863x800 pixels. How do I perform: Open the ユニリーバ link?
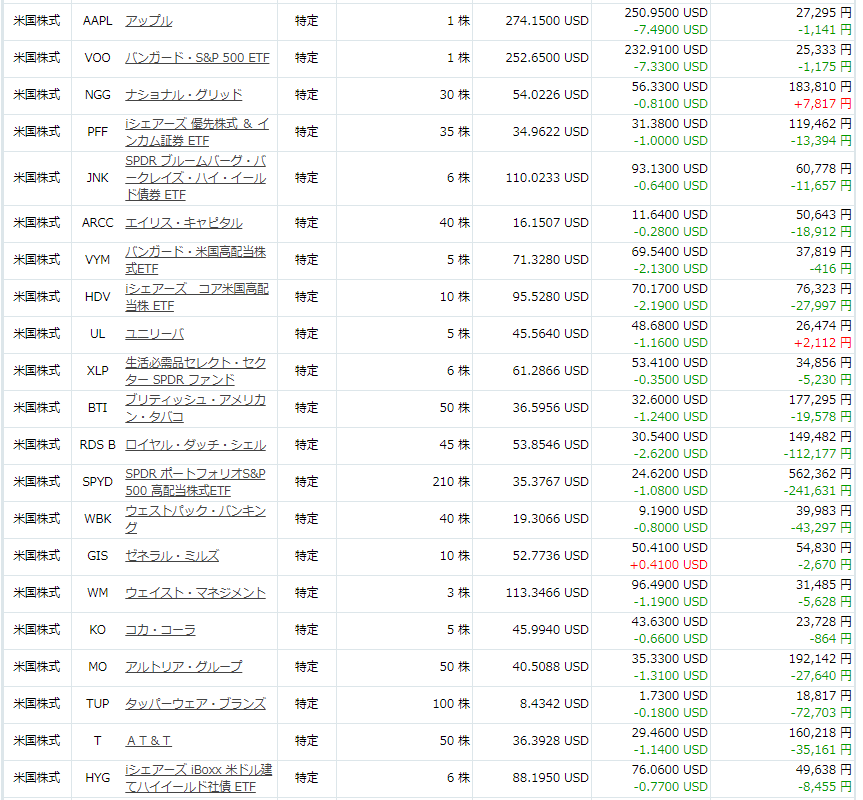coord(155,334)
